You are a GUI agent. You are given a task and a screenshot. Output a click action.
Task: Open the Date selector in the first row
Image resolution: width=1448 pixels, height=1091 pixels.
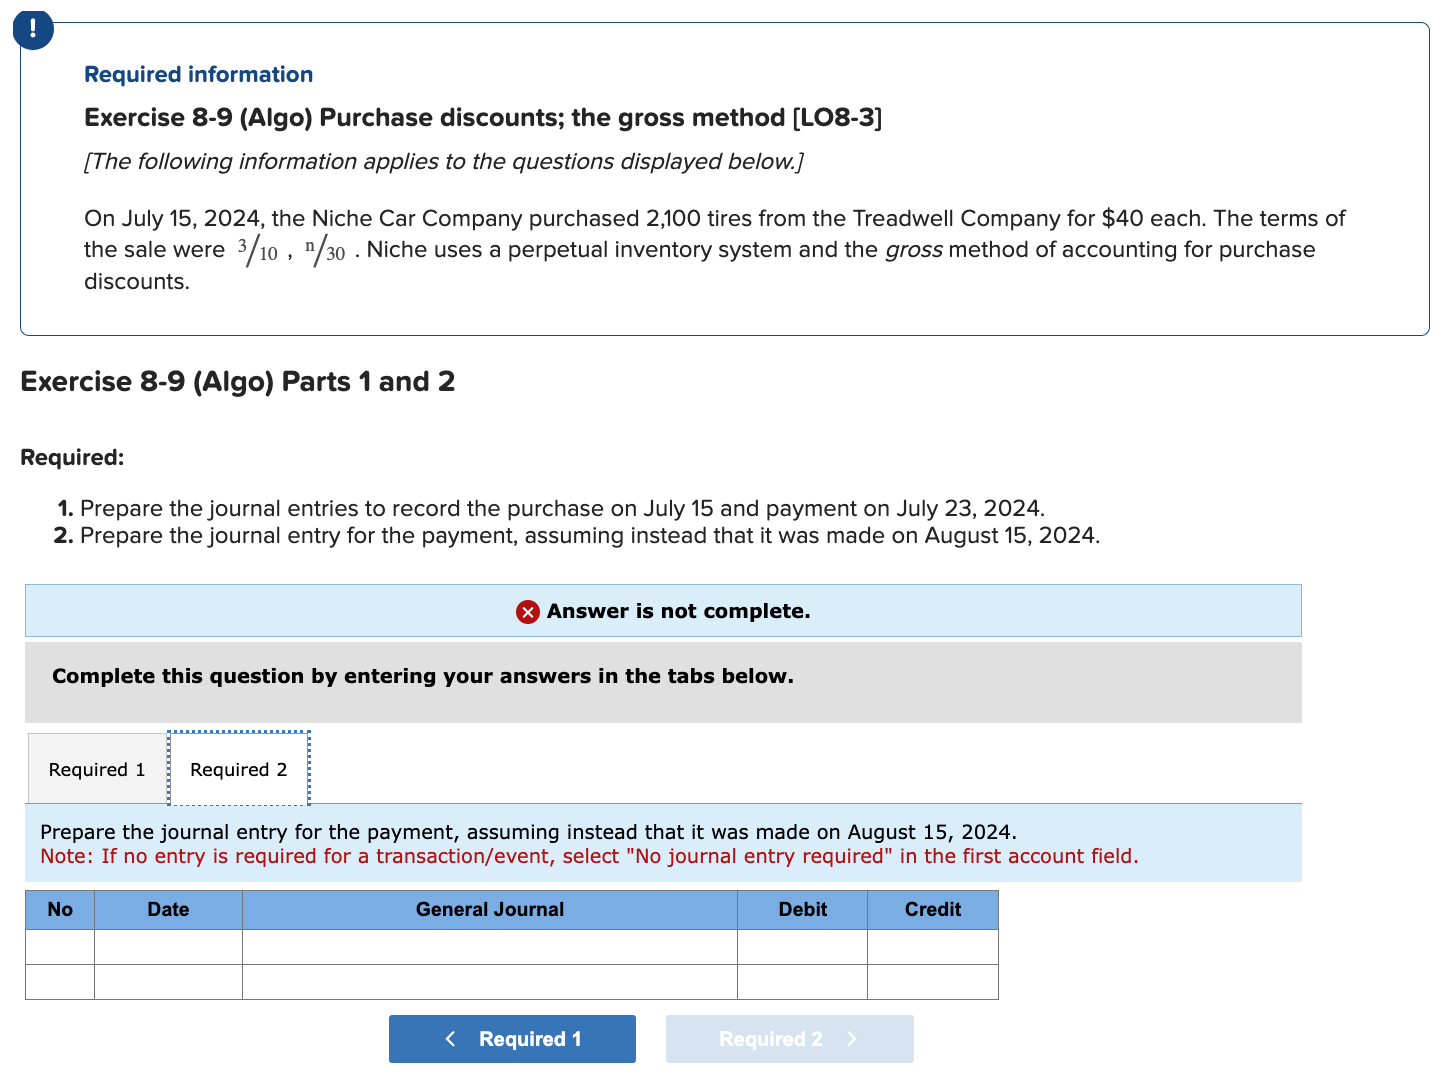point(167,945)
